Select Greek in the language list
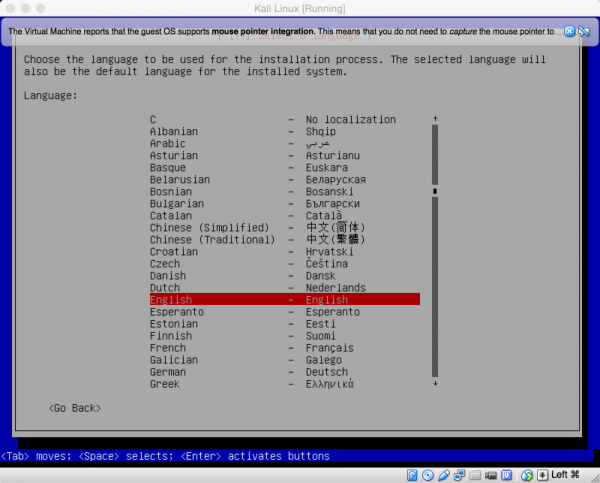This screenshot has width=600, height=483. point(285,384)
